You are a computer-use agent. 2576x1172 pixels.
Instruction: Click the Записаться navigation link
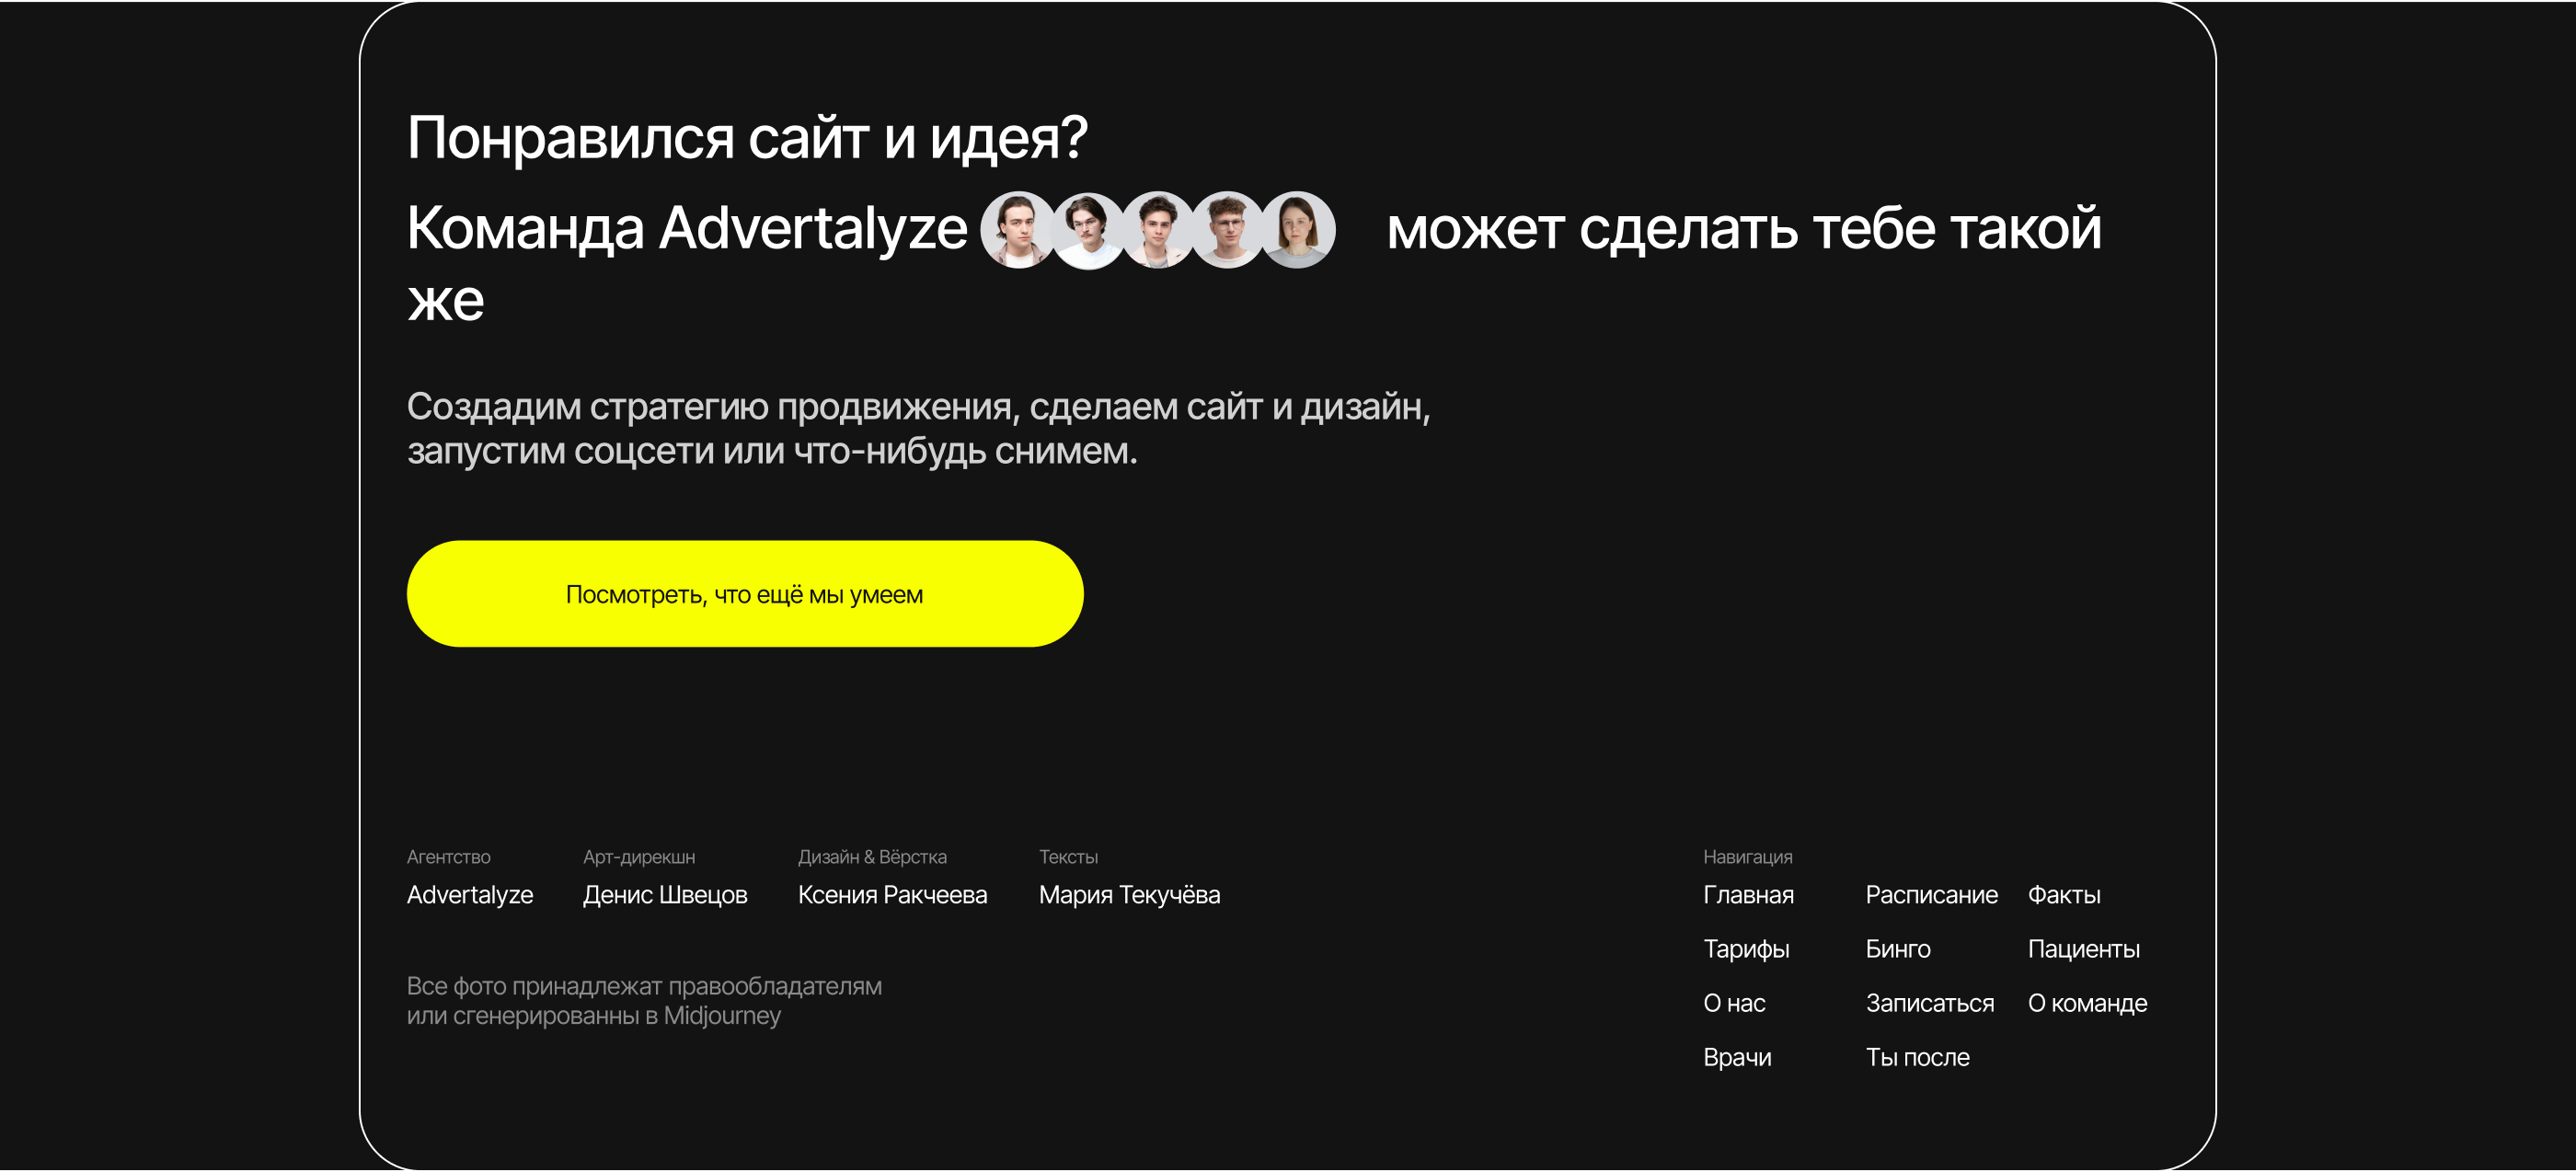pyautogui.click(x=1929, y=1003)
